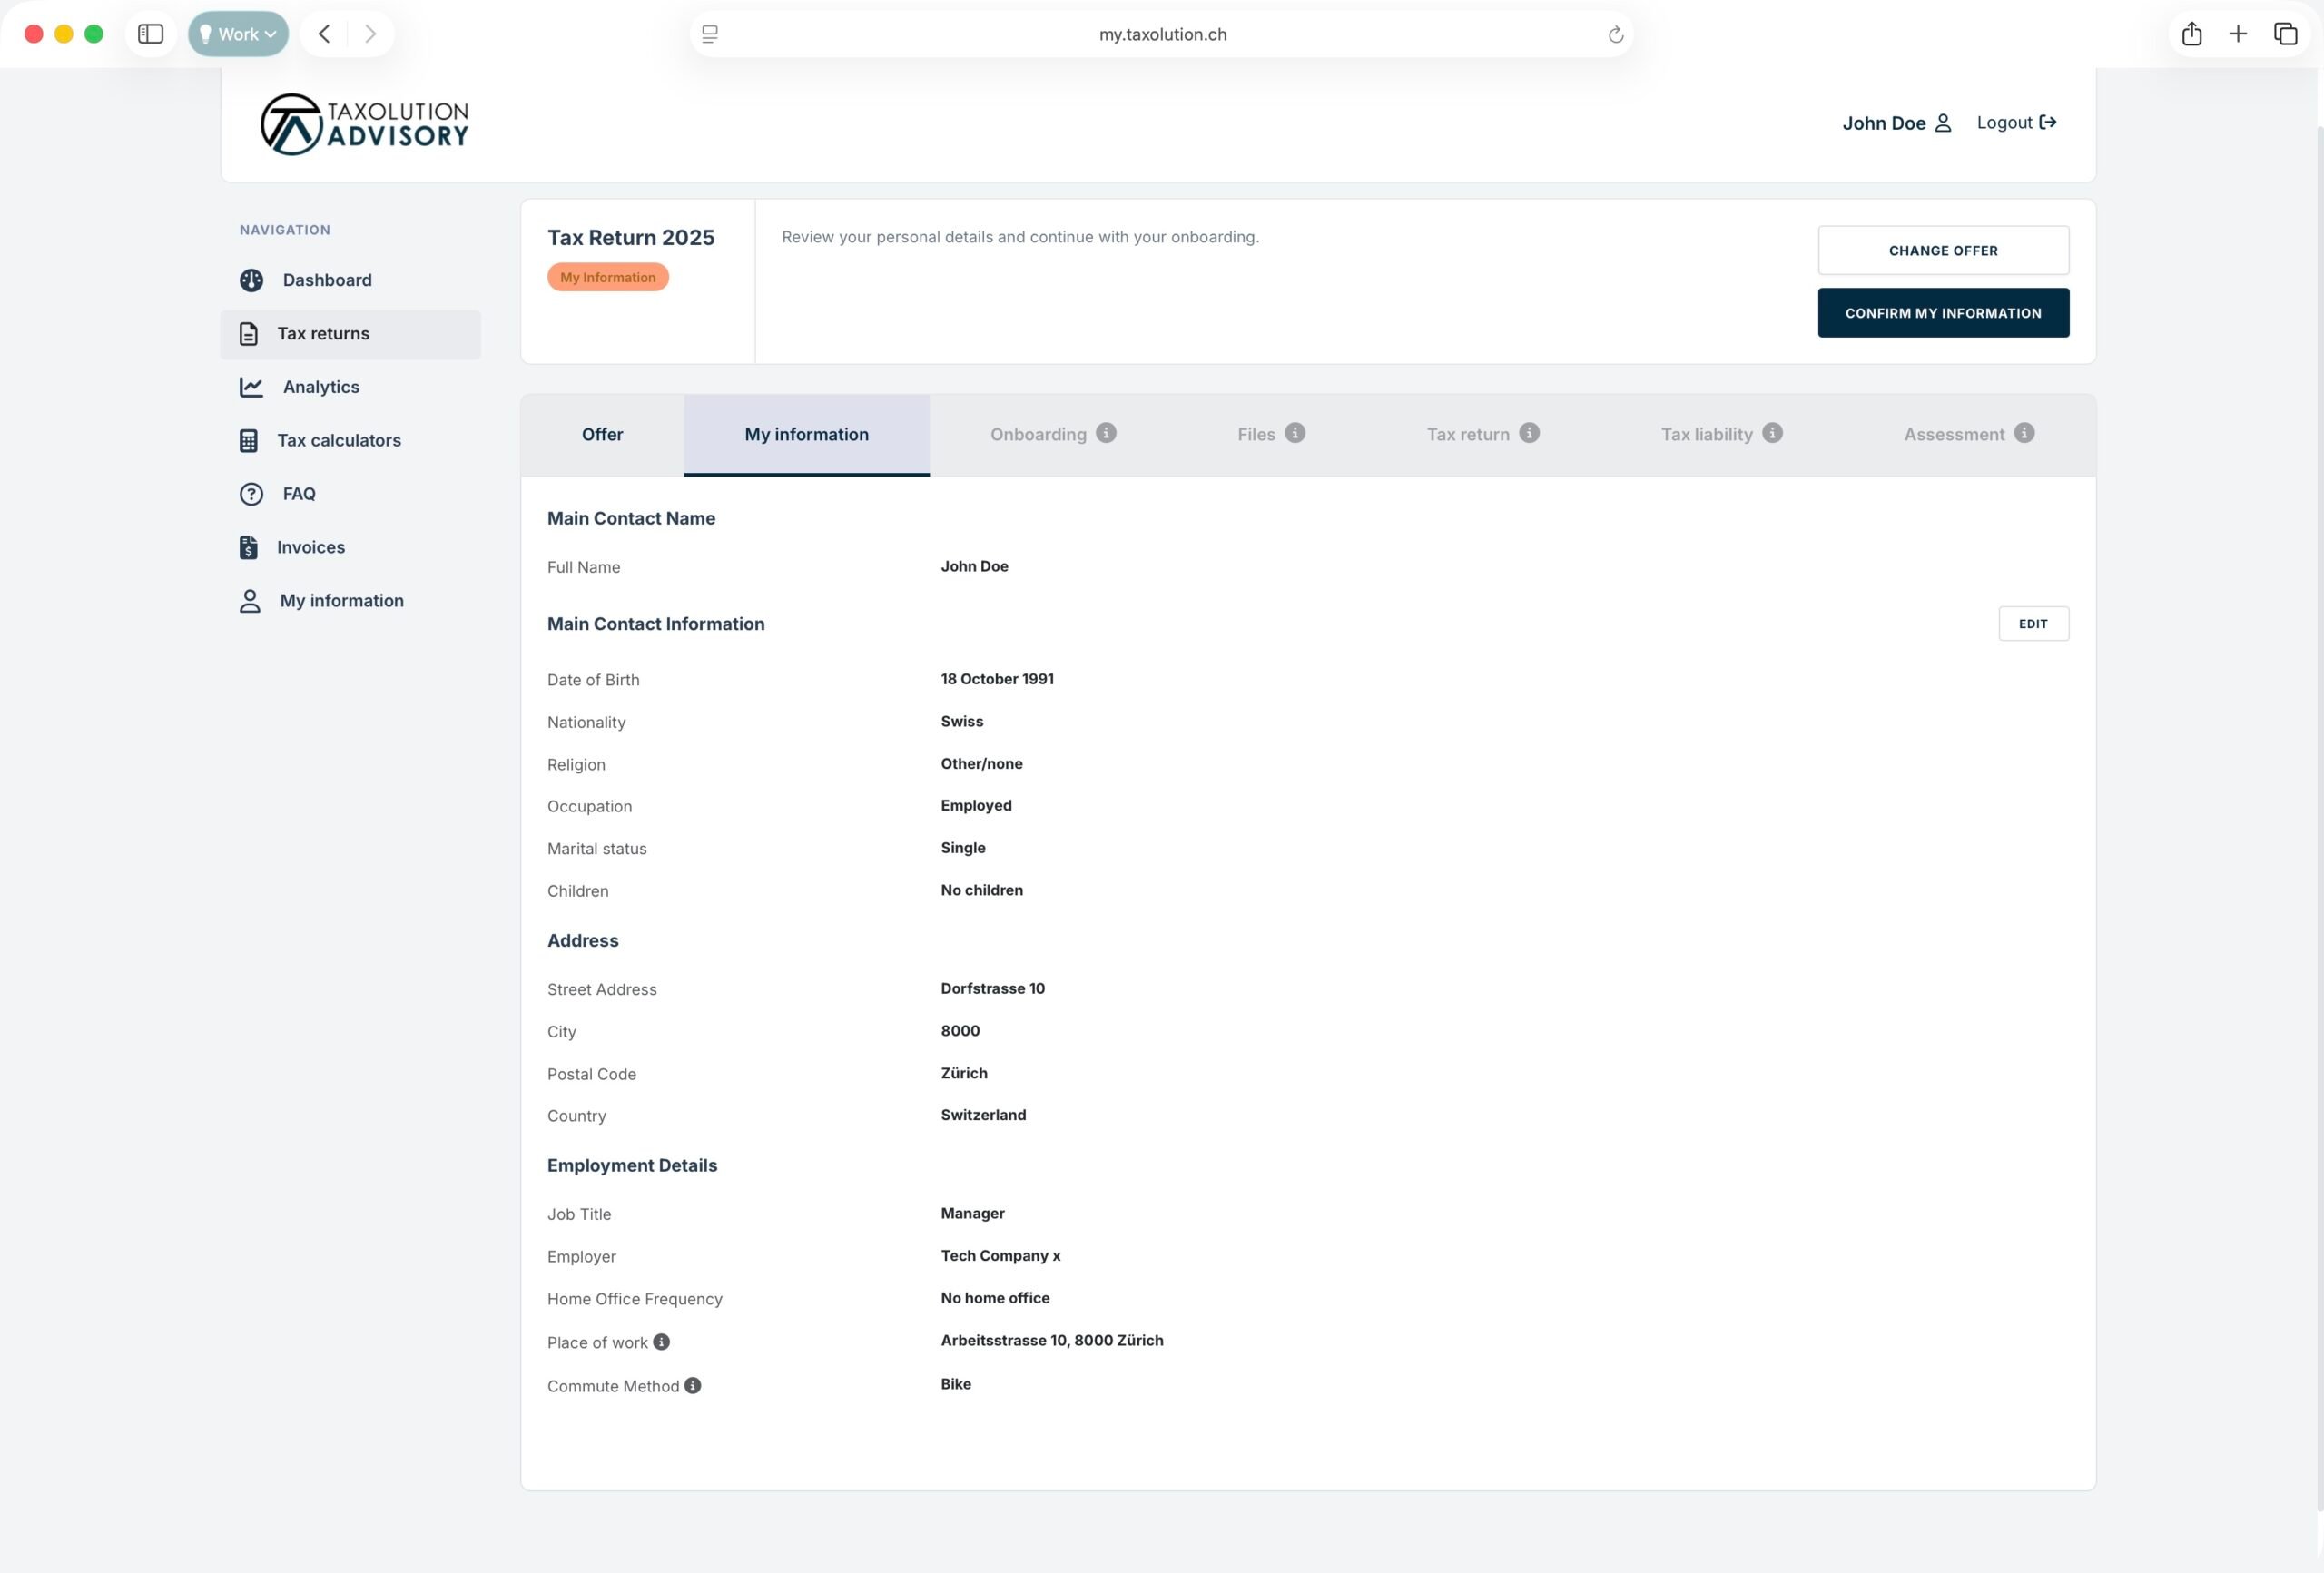This screenshot has height=1573, width=2324.
Task: Edit the Main Contact Information section
Action: coord(2032,623)
